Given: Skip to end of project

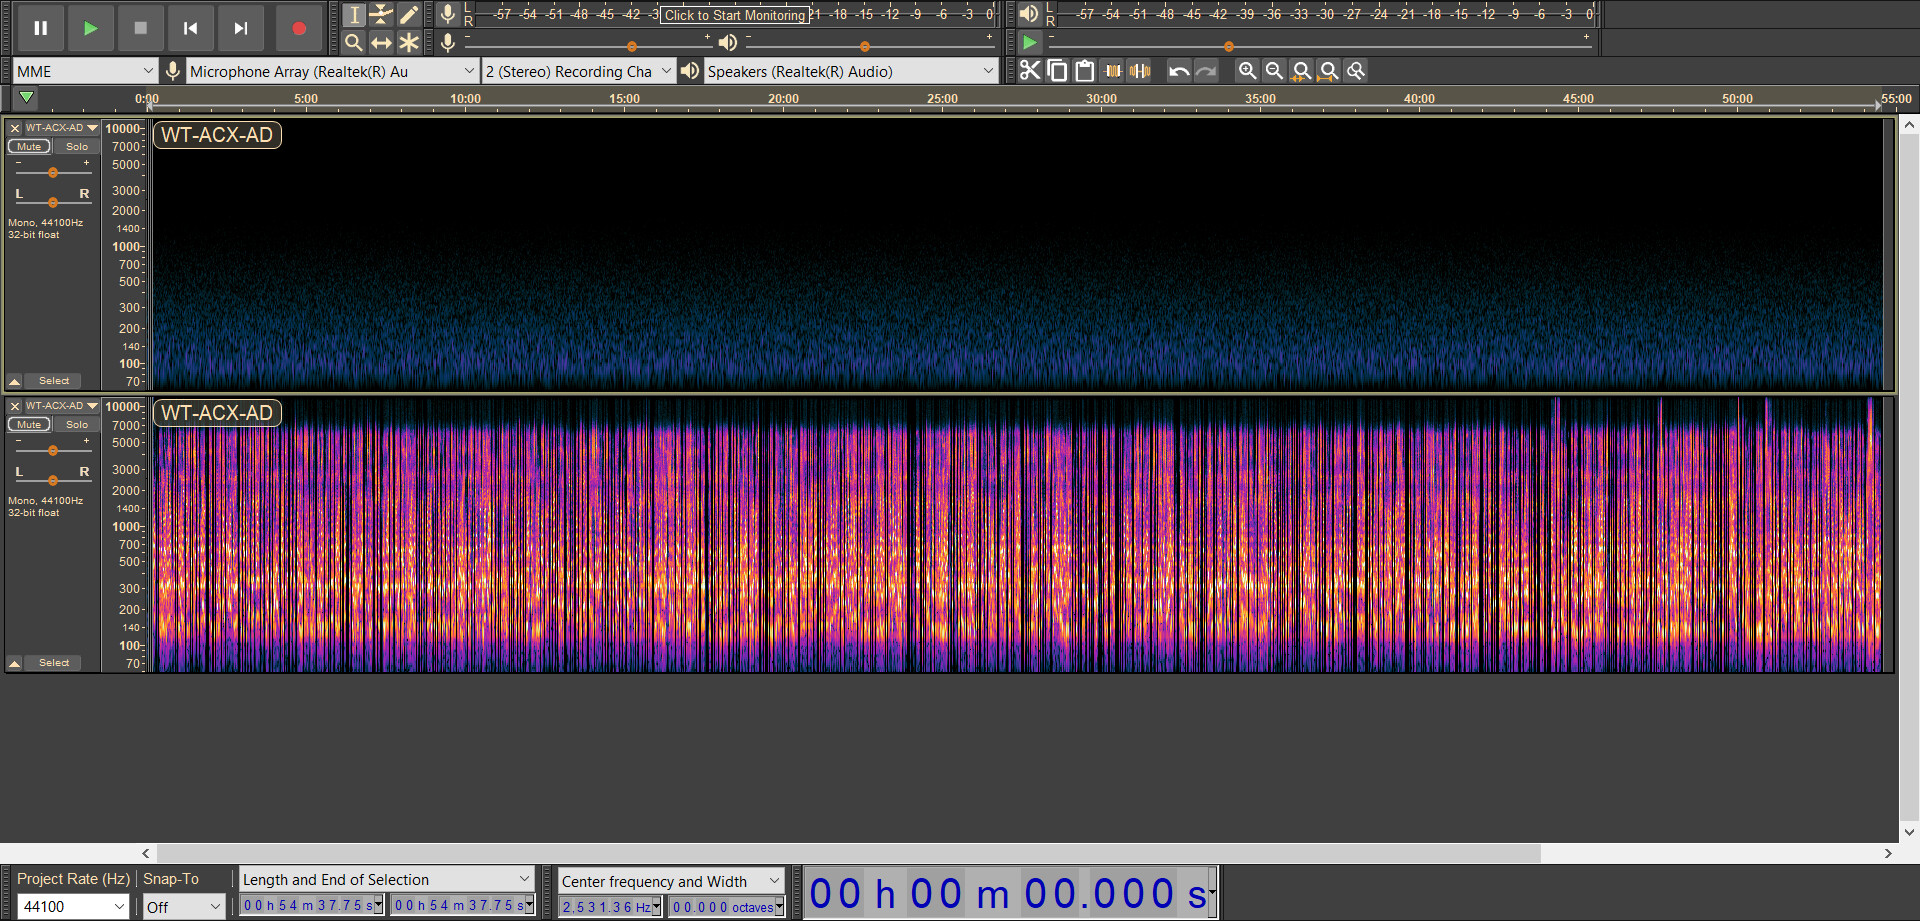Looking at the screenshot, I should coord(241,28).
